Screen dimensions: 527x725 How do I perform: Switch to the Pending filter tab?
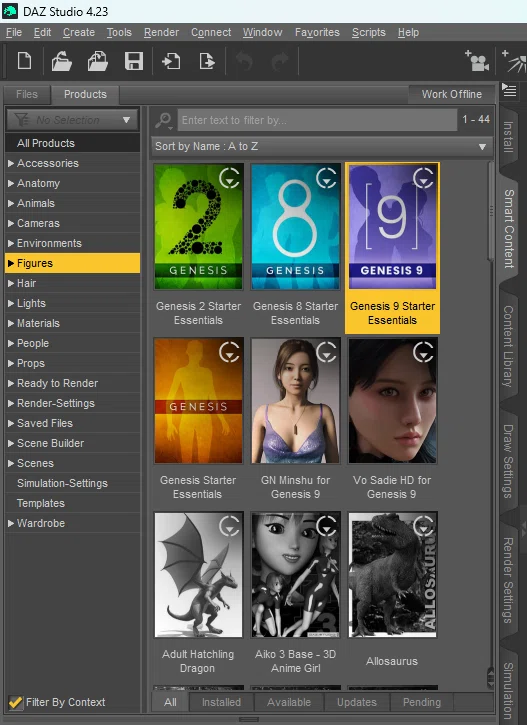422,702
